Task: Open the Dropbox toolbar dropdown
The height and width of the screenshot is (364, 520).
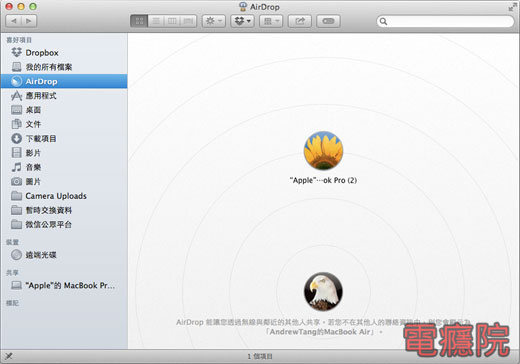Action: click(243, 21)
